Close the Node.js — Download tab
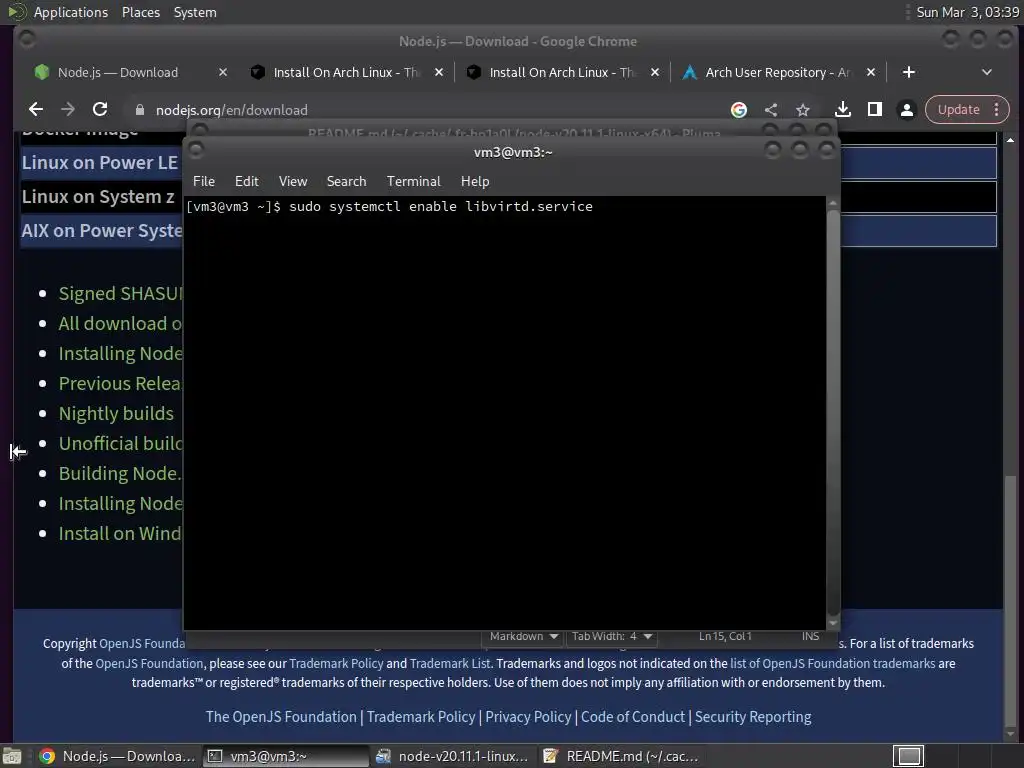 pyautogui.click(x=223, y=72)
